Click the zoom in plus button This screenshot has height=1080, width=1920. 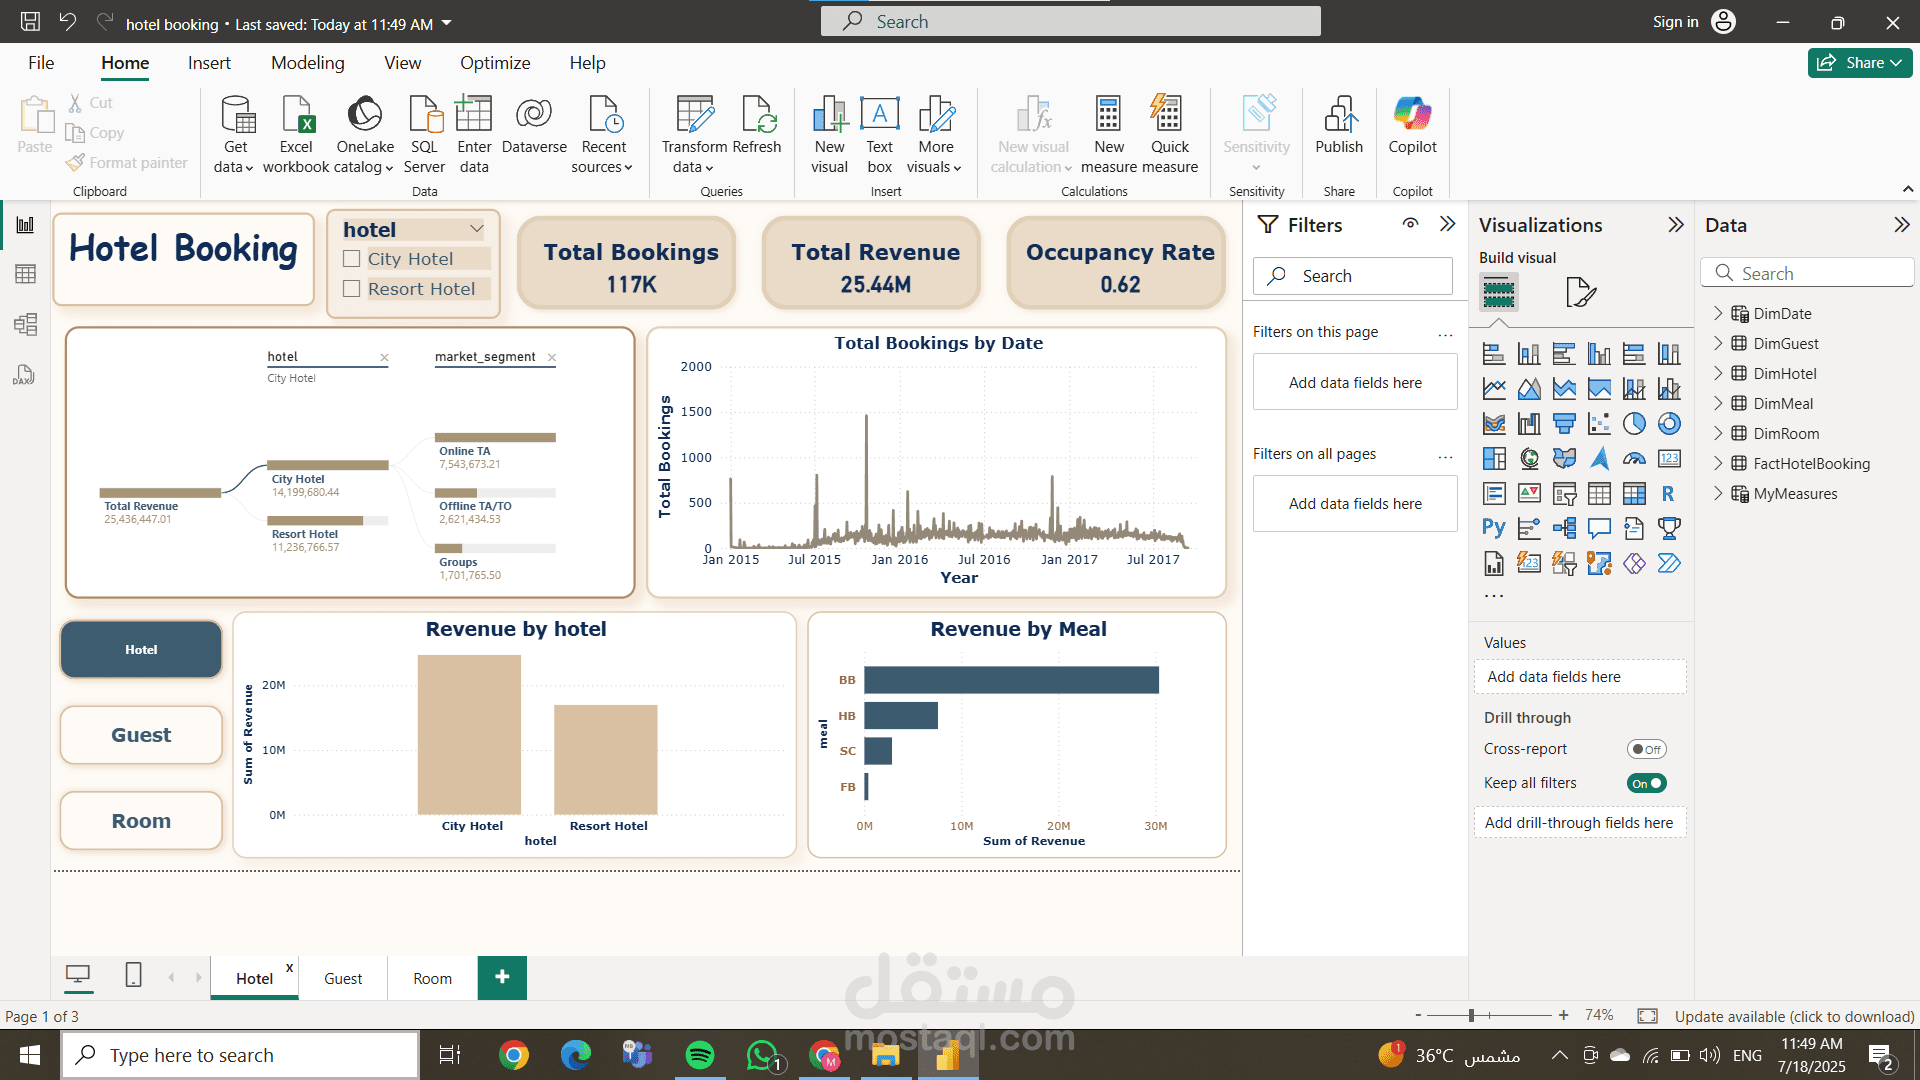(x=1563, y=1015)
